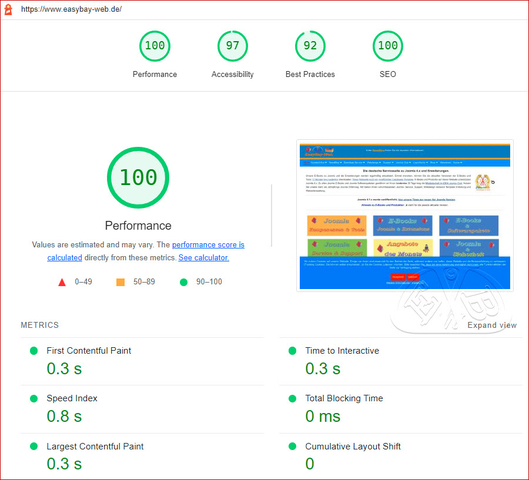Open the Accessibility score gauge 97
The height and width of the screenshot is (480, 529).
(232, 46)
